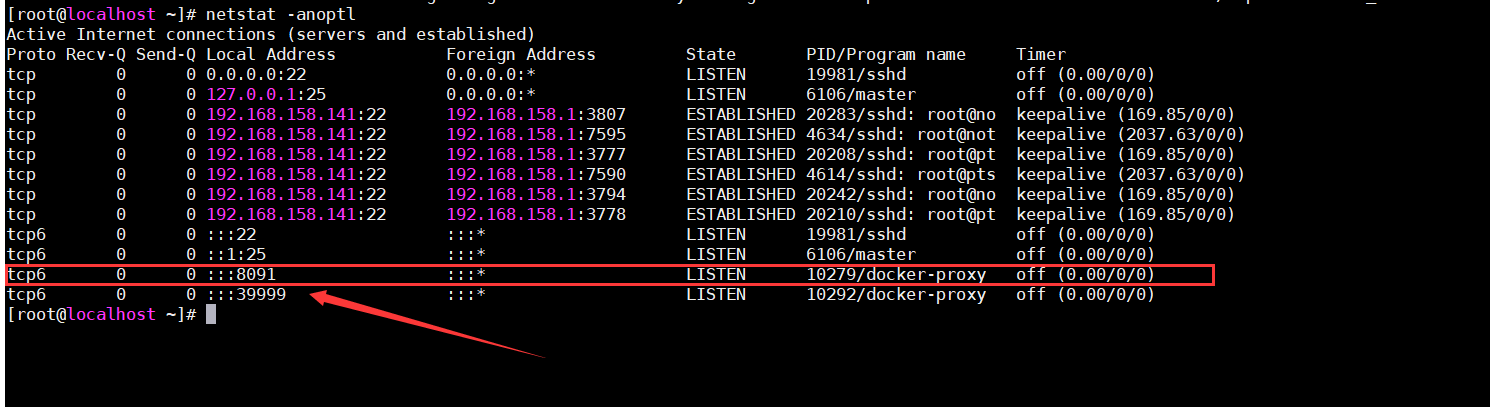Click 'keepalive (2037.63/0/0)' in the 4634 row
The image size is (1490, 407).
[1131, 135]
